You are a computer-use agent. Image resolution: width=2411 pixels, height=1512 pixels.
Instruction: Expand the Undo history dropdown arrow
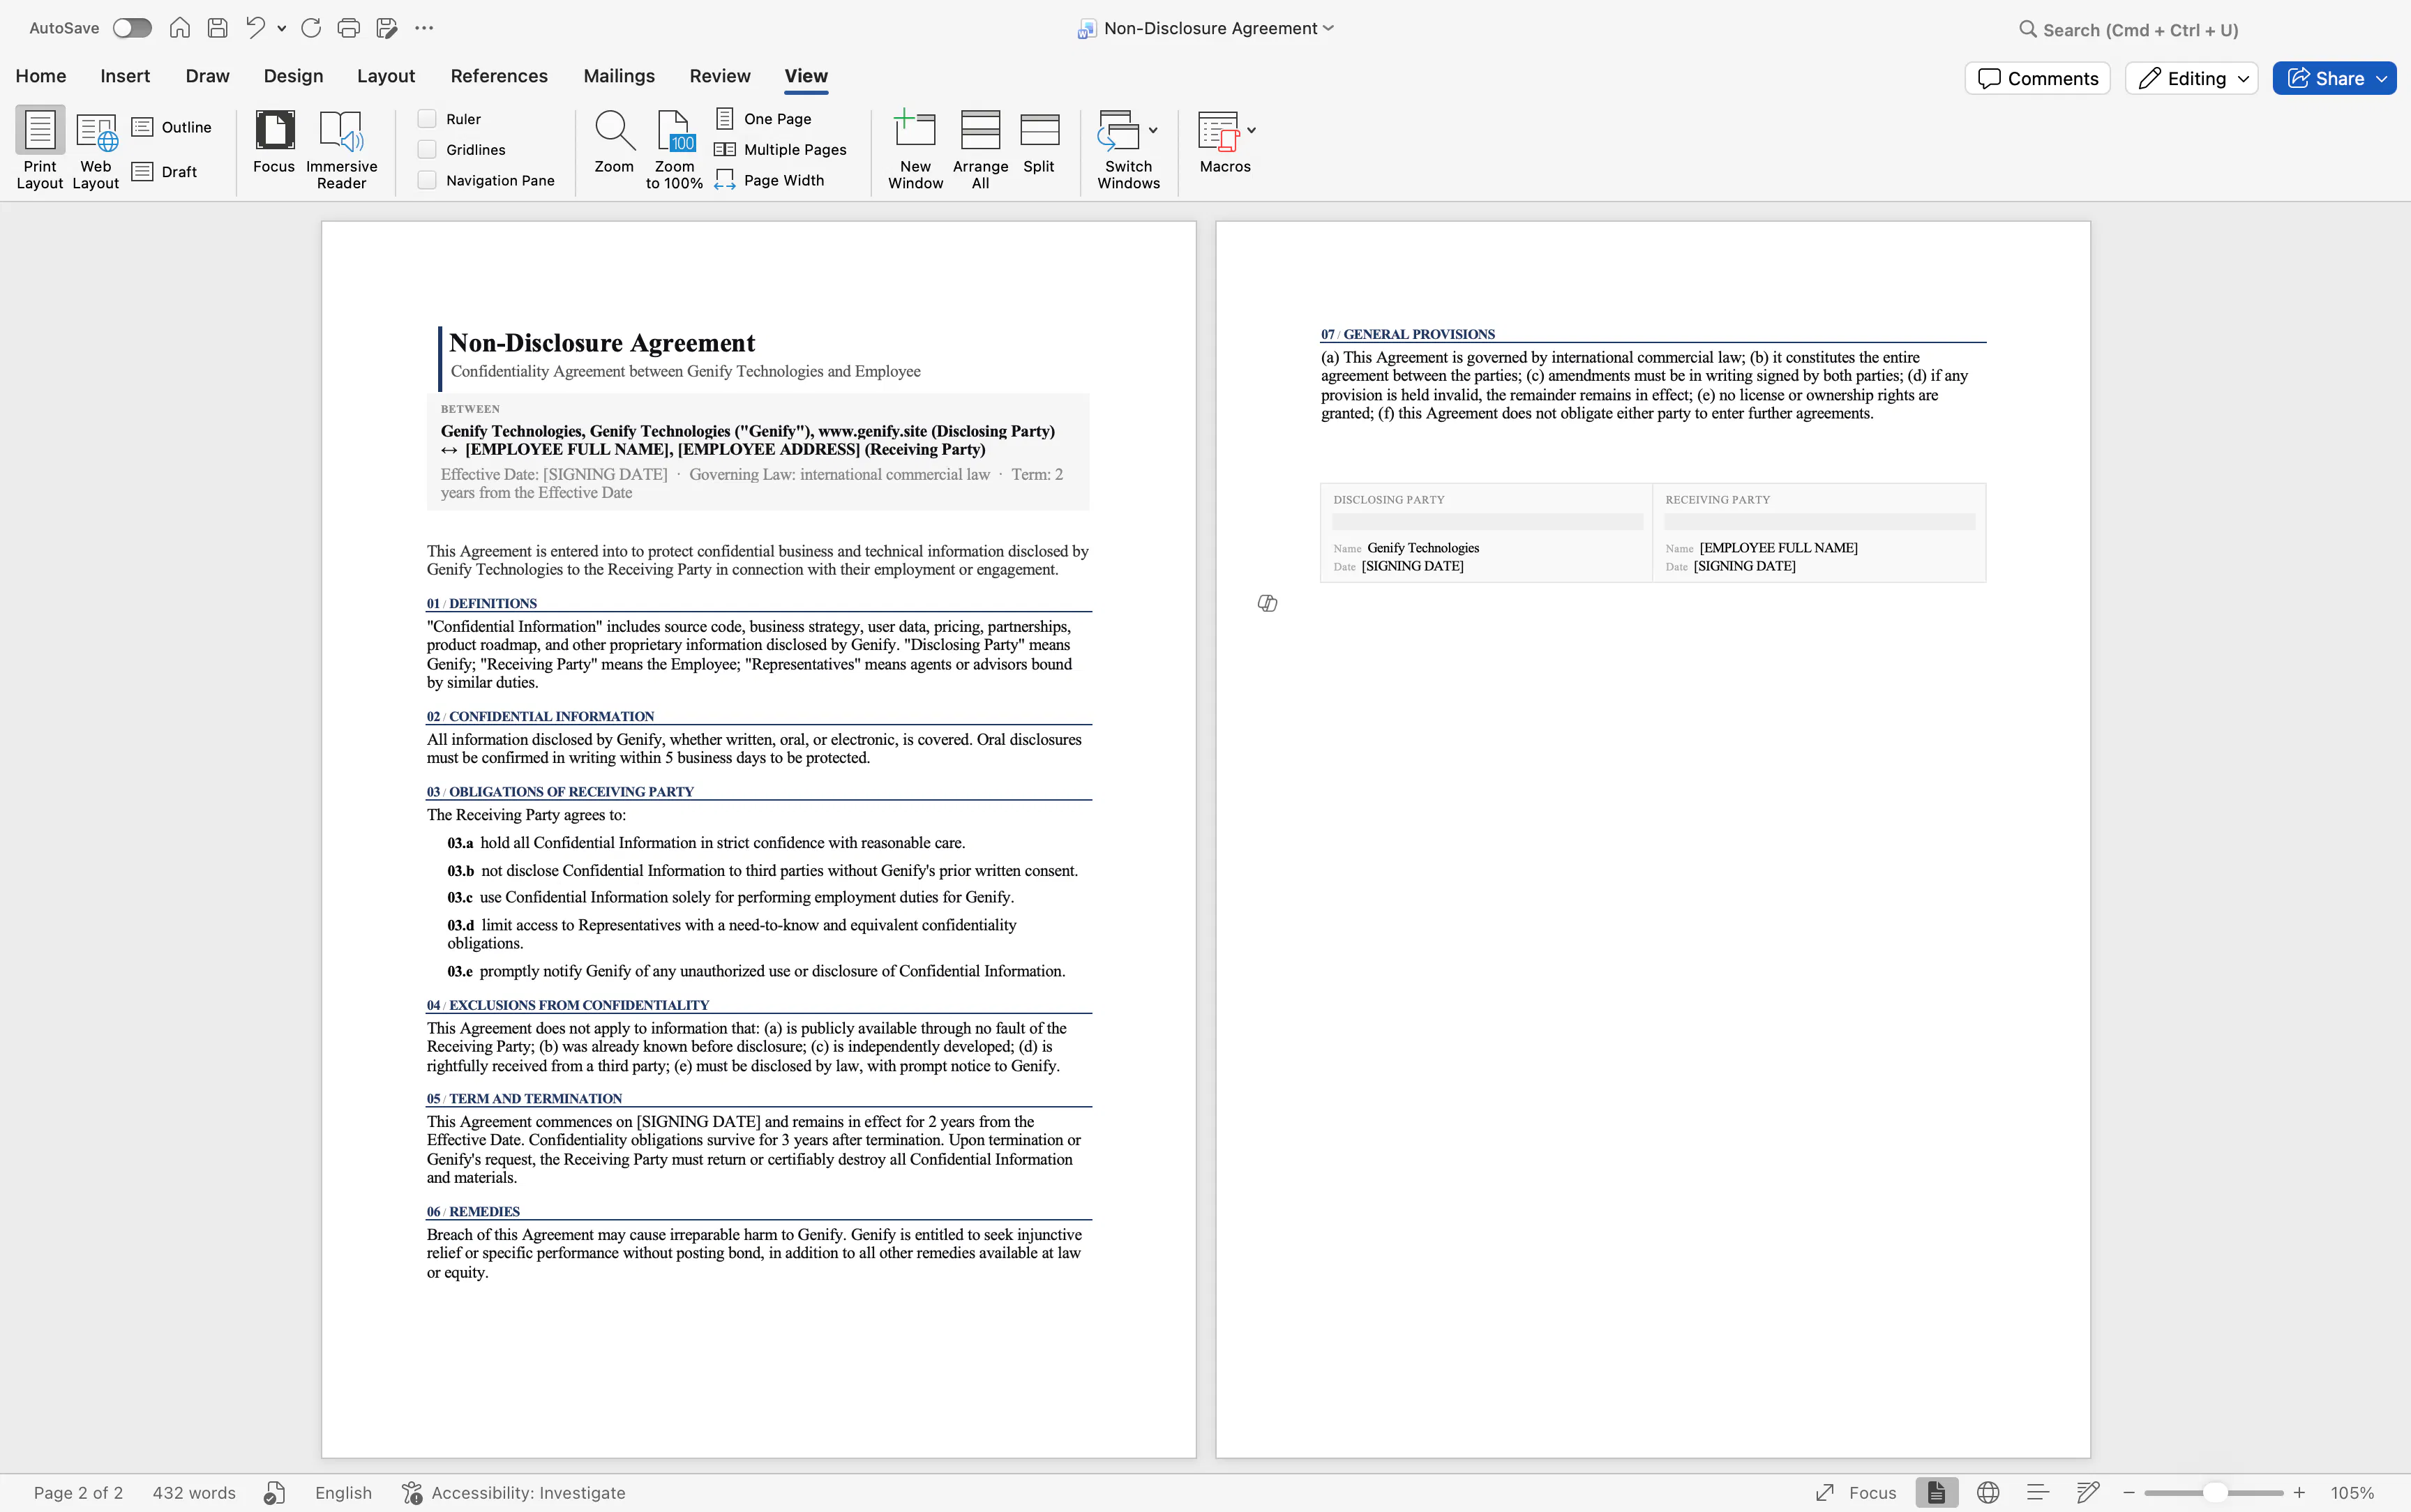pos(282,29)
